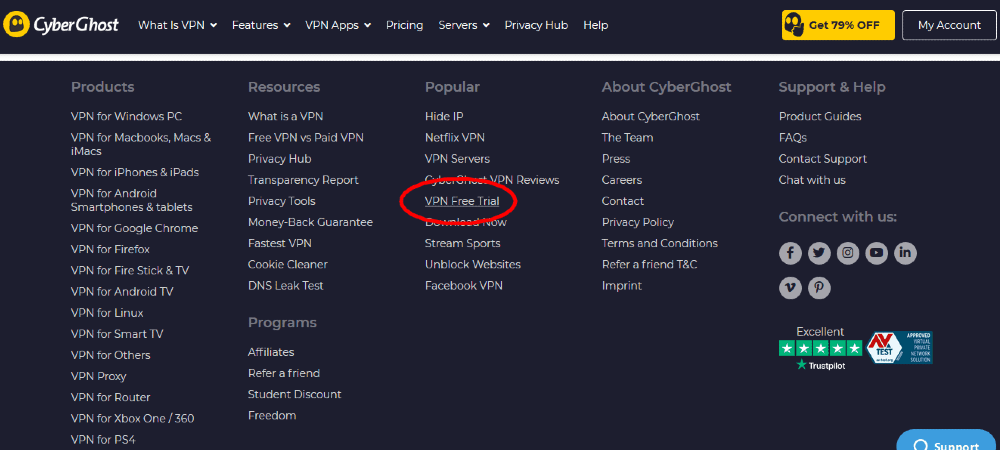Open VPN for iPhones & iPads link
1000x450 pixels.
click(135, 172)
